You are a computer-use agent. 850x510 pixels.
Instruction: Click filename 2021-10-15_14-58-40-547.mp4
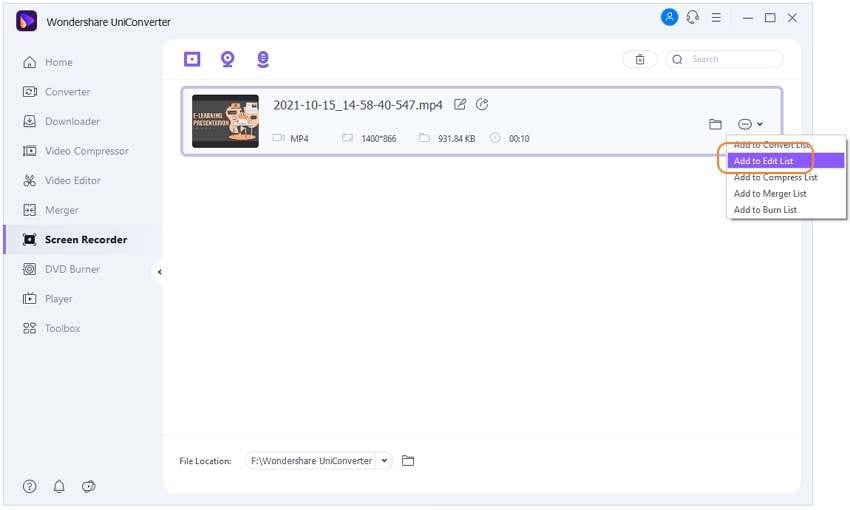pos(357,105)
